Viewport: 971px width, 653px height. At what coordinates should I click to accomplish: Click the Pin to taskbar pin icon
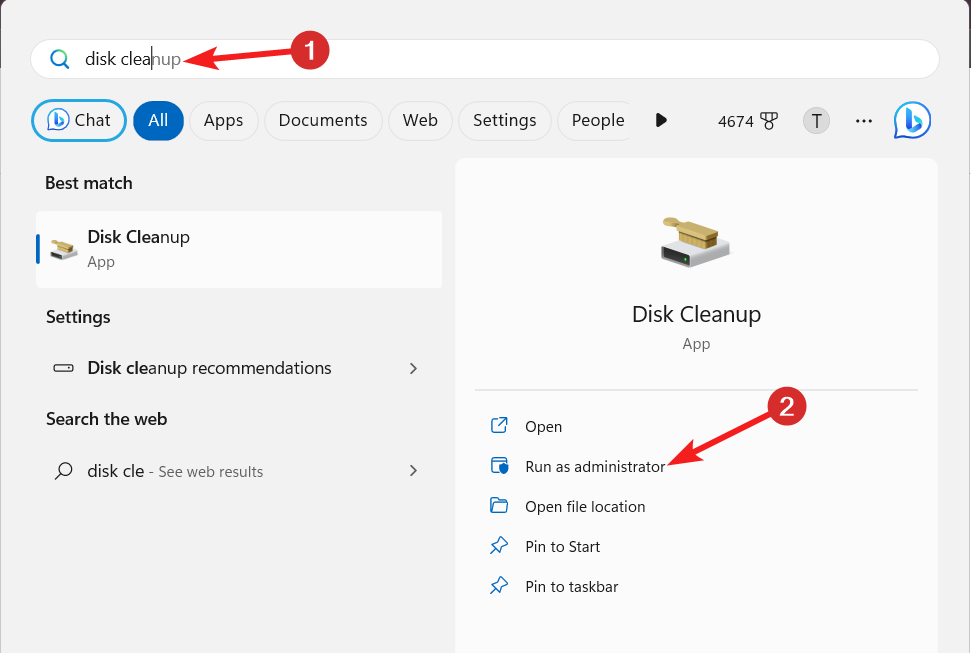coord(499,585)
